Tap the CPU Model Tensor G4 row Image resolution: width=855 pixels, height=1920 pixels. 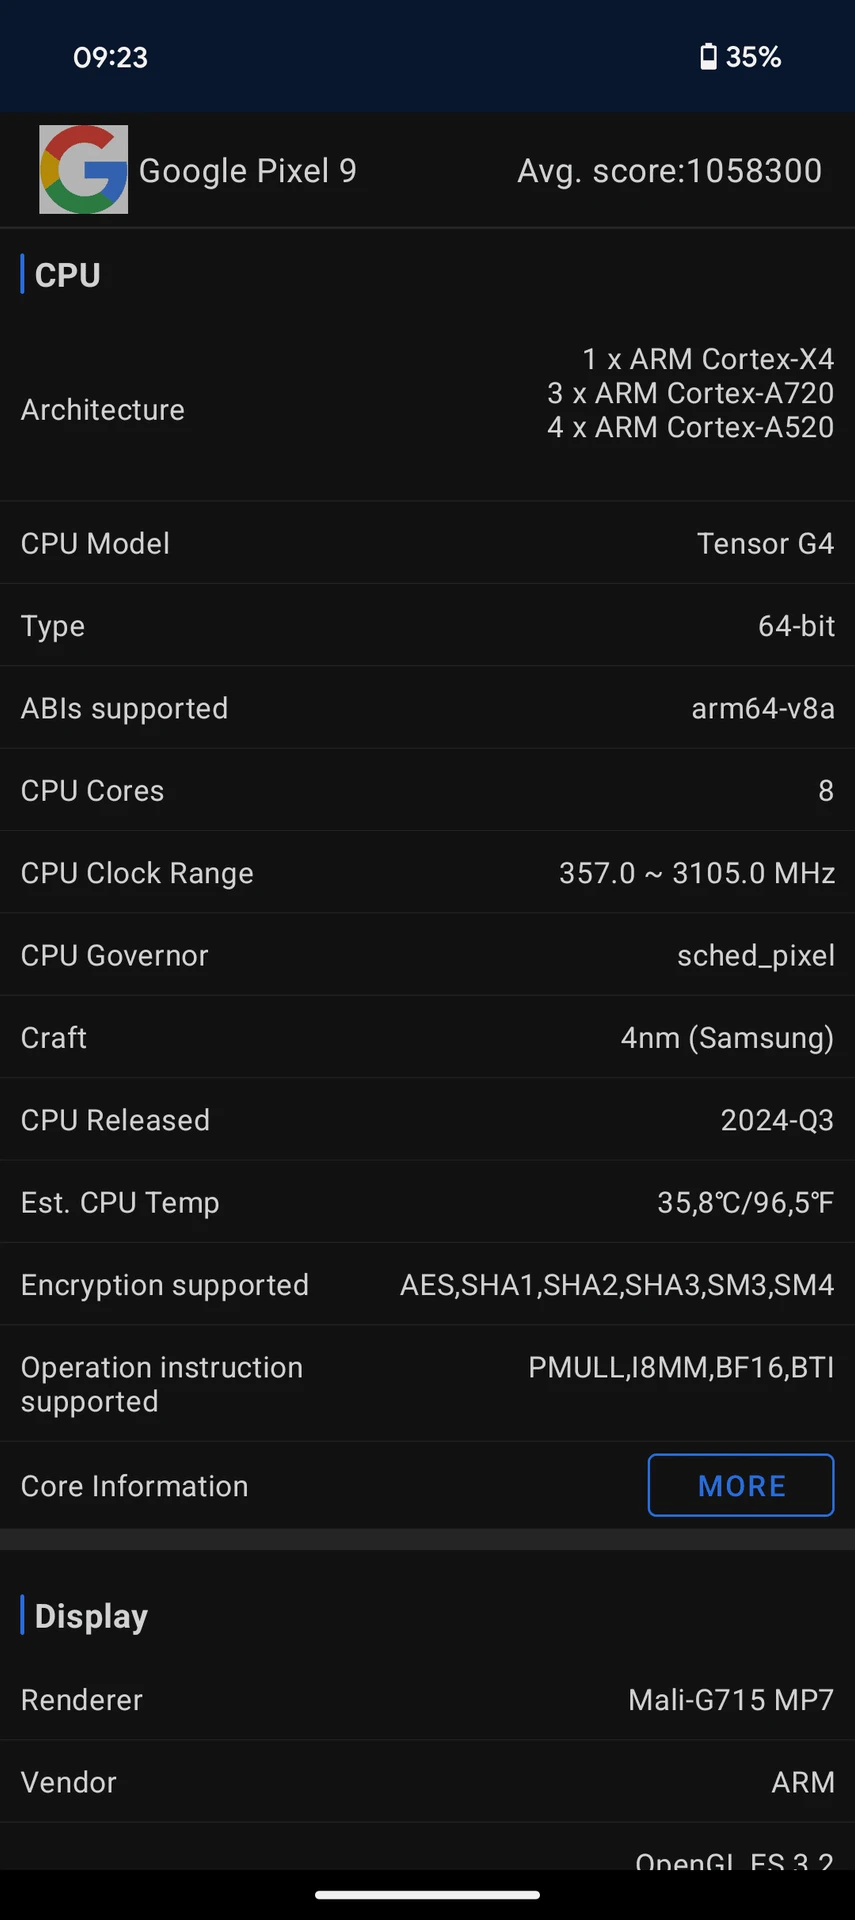point(427,543)
